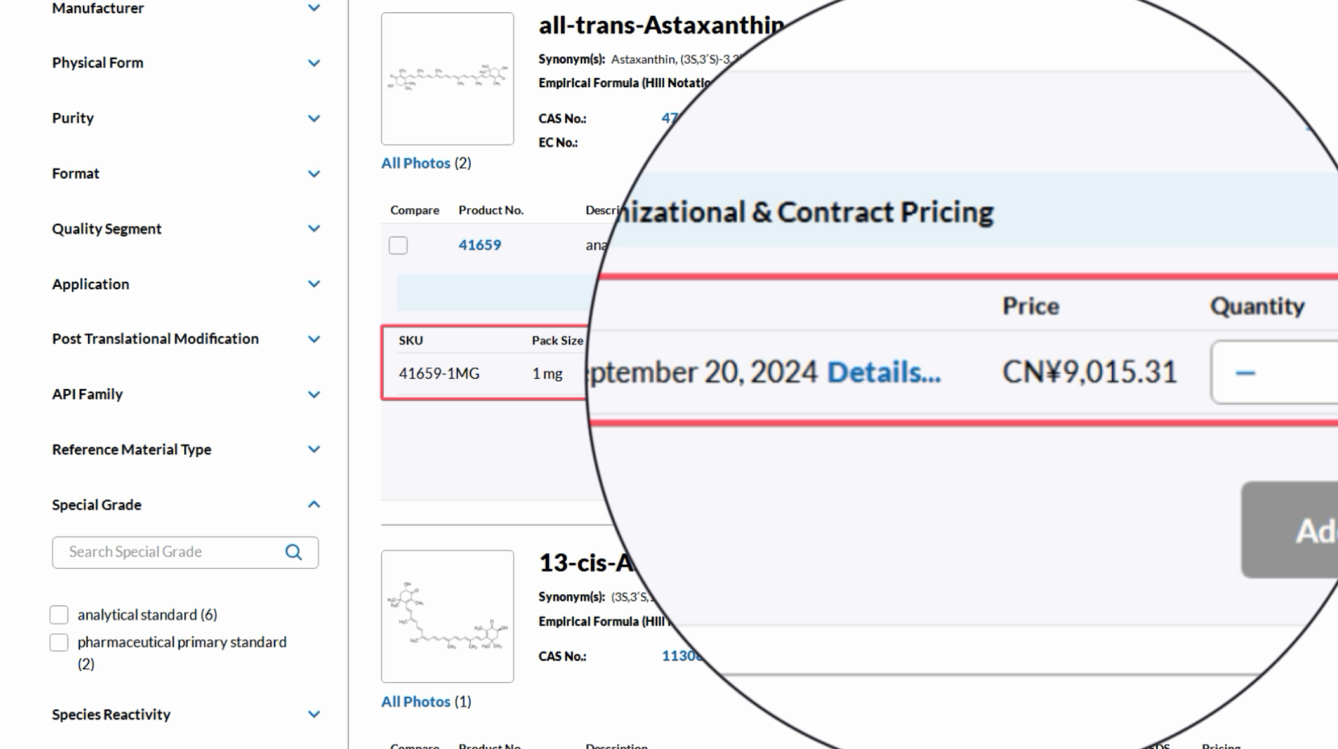1338x749 pixels.
Task: Click the 13-cis-Astaxanthin structure thumbnail
Action: (447, 616)
